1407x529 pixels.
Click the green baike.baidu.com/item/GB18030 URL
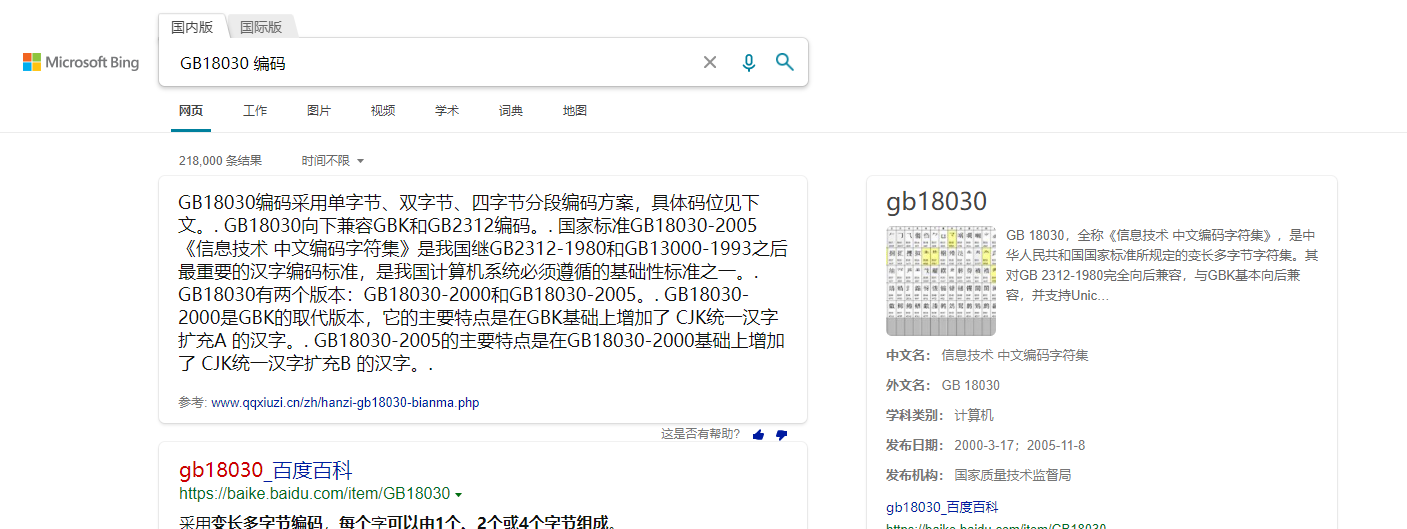tap(315, 494)
